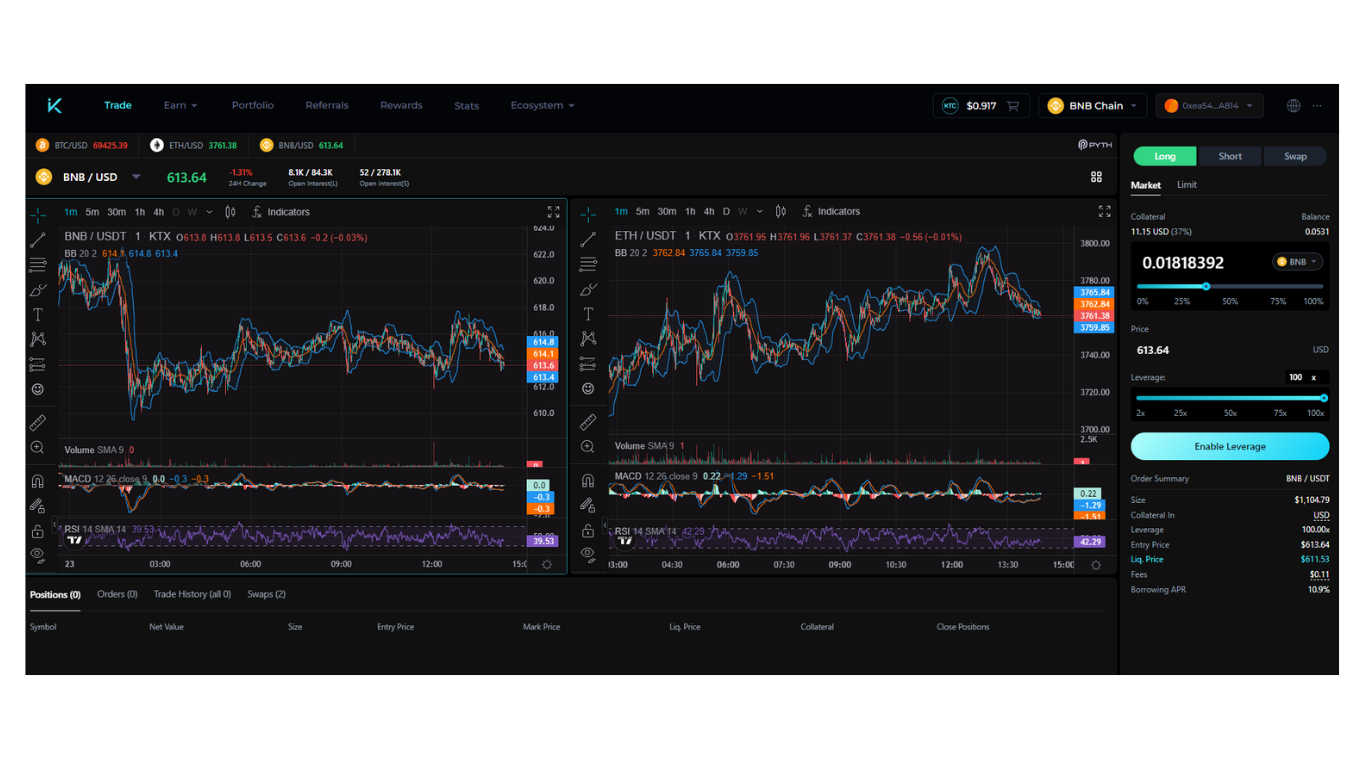The height and width of the screenshot is (759, 1350).
Task: Edit the collateral amount 0.01818392 field
Action: click(1183, 263)
